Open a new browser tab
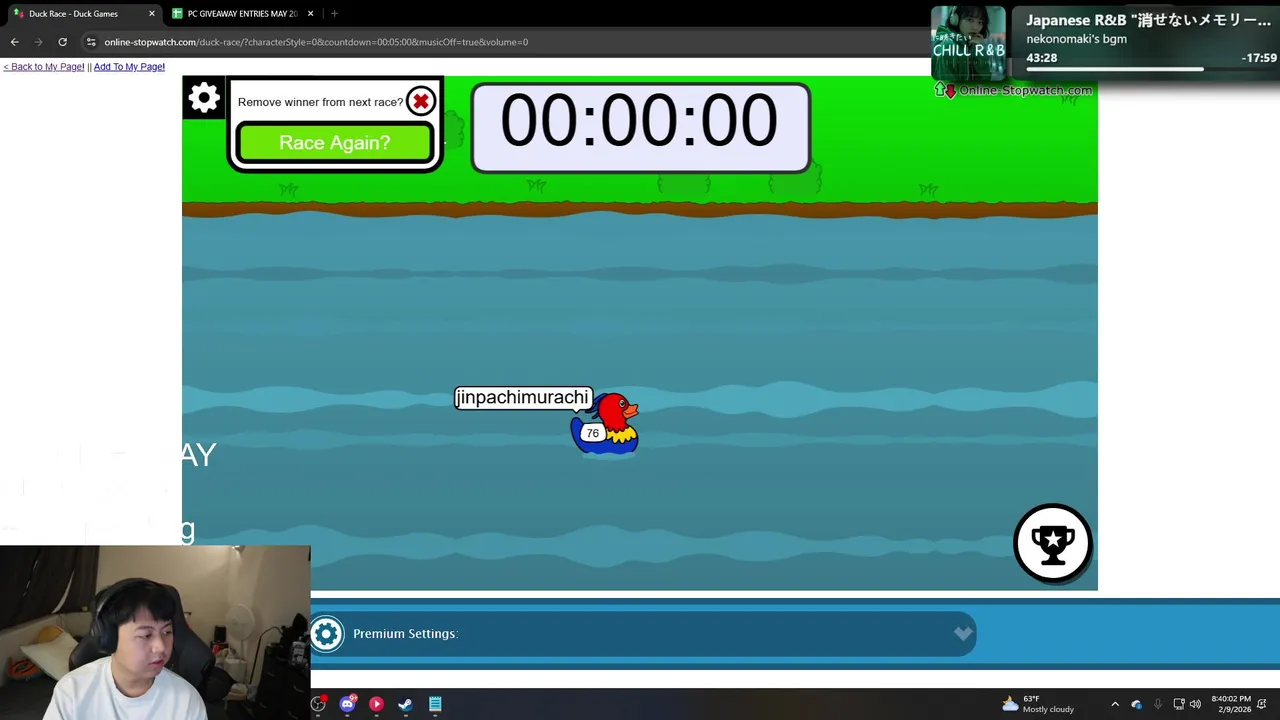The height and width of the screenshot is (720, 1280). (334, 14)
